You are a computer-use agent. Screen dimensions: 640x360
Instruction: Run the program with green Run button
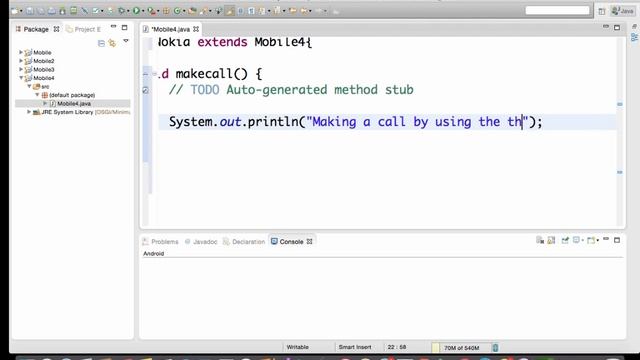[136, 11]
